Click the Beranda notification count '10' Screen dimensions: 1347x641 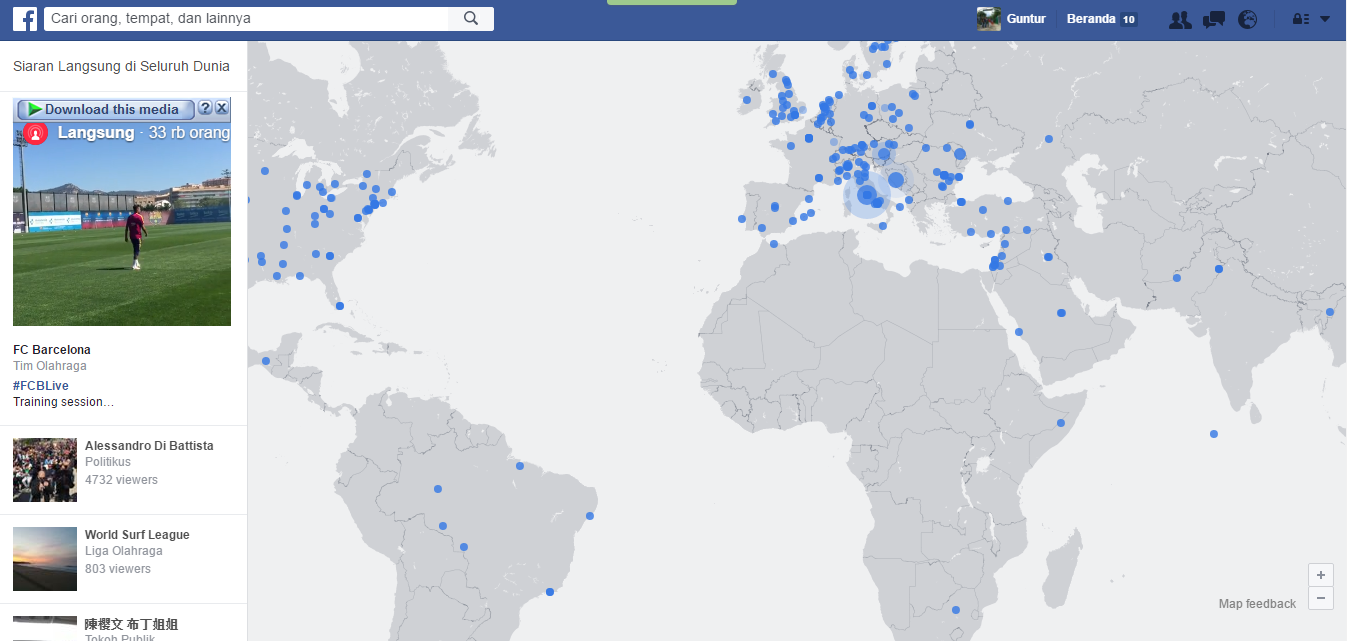(x=1128, y=19)
